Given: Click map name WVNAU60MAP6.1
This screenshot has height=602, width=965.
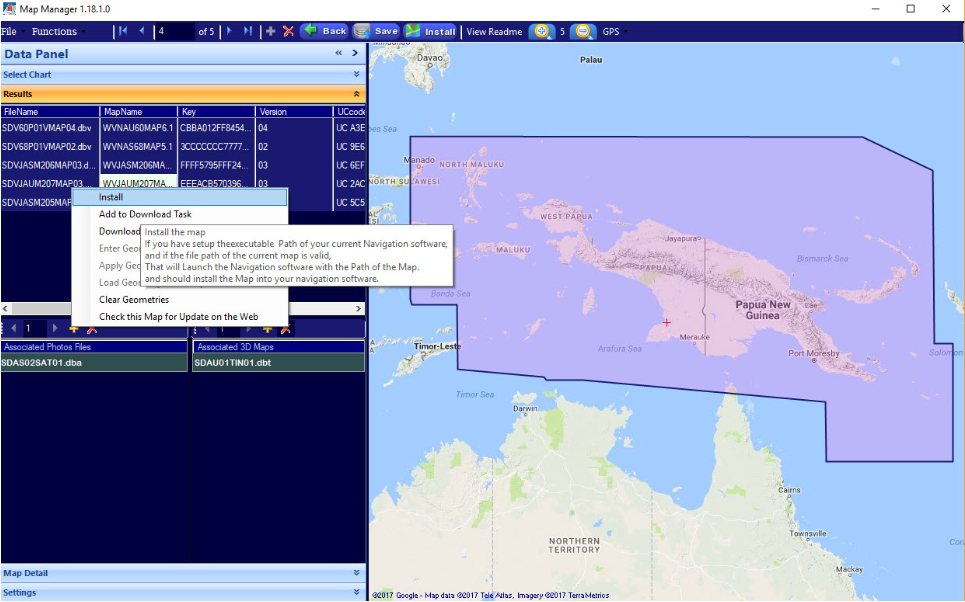Looking at the screenshot, I should coord(138,128).
